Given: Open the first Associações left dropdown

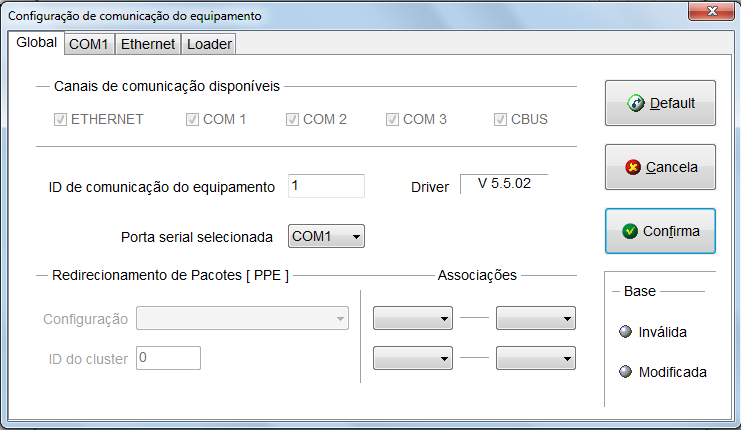Looking at the screenshot, I should tap(413, 318).
